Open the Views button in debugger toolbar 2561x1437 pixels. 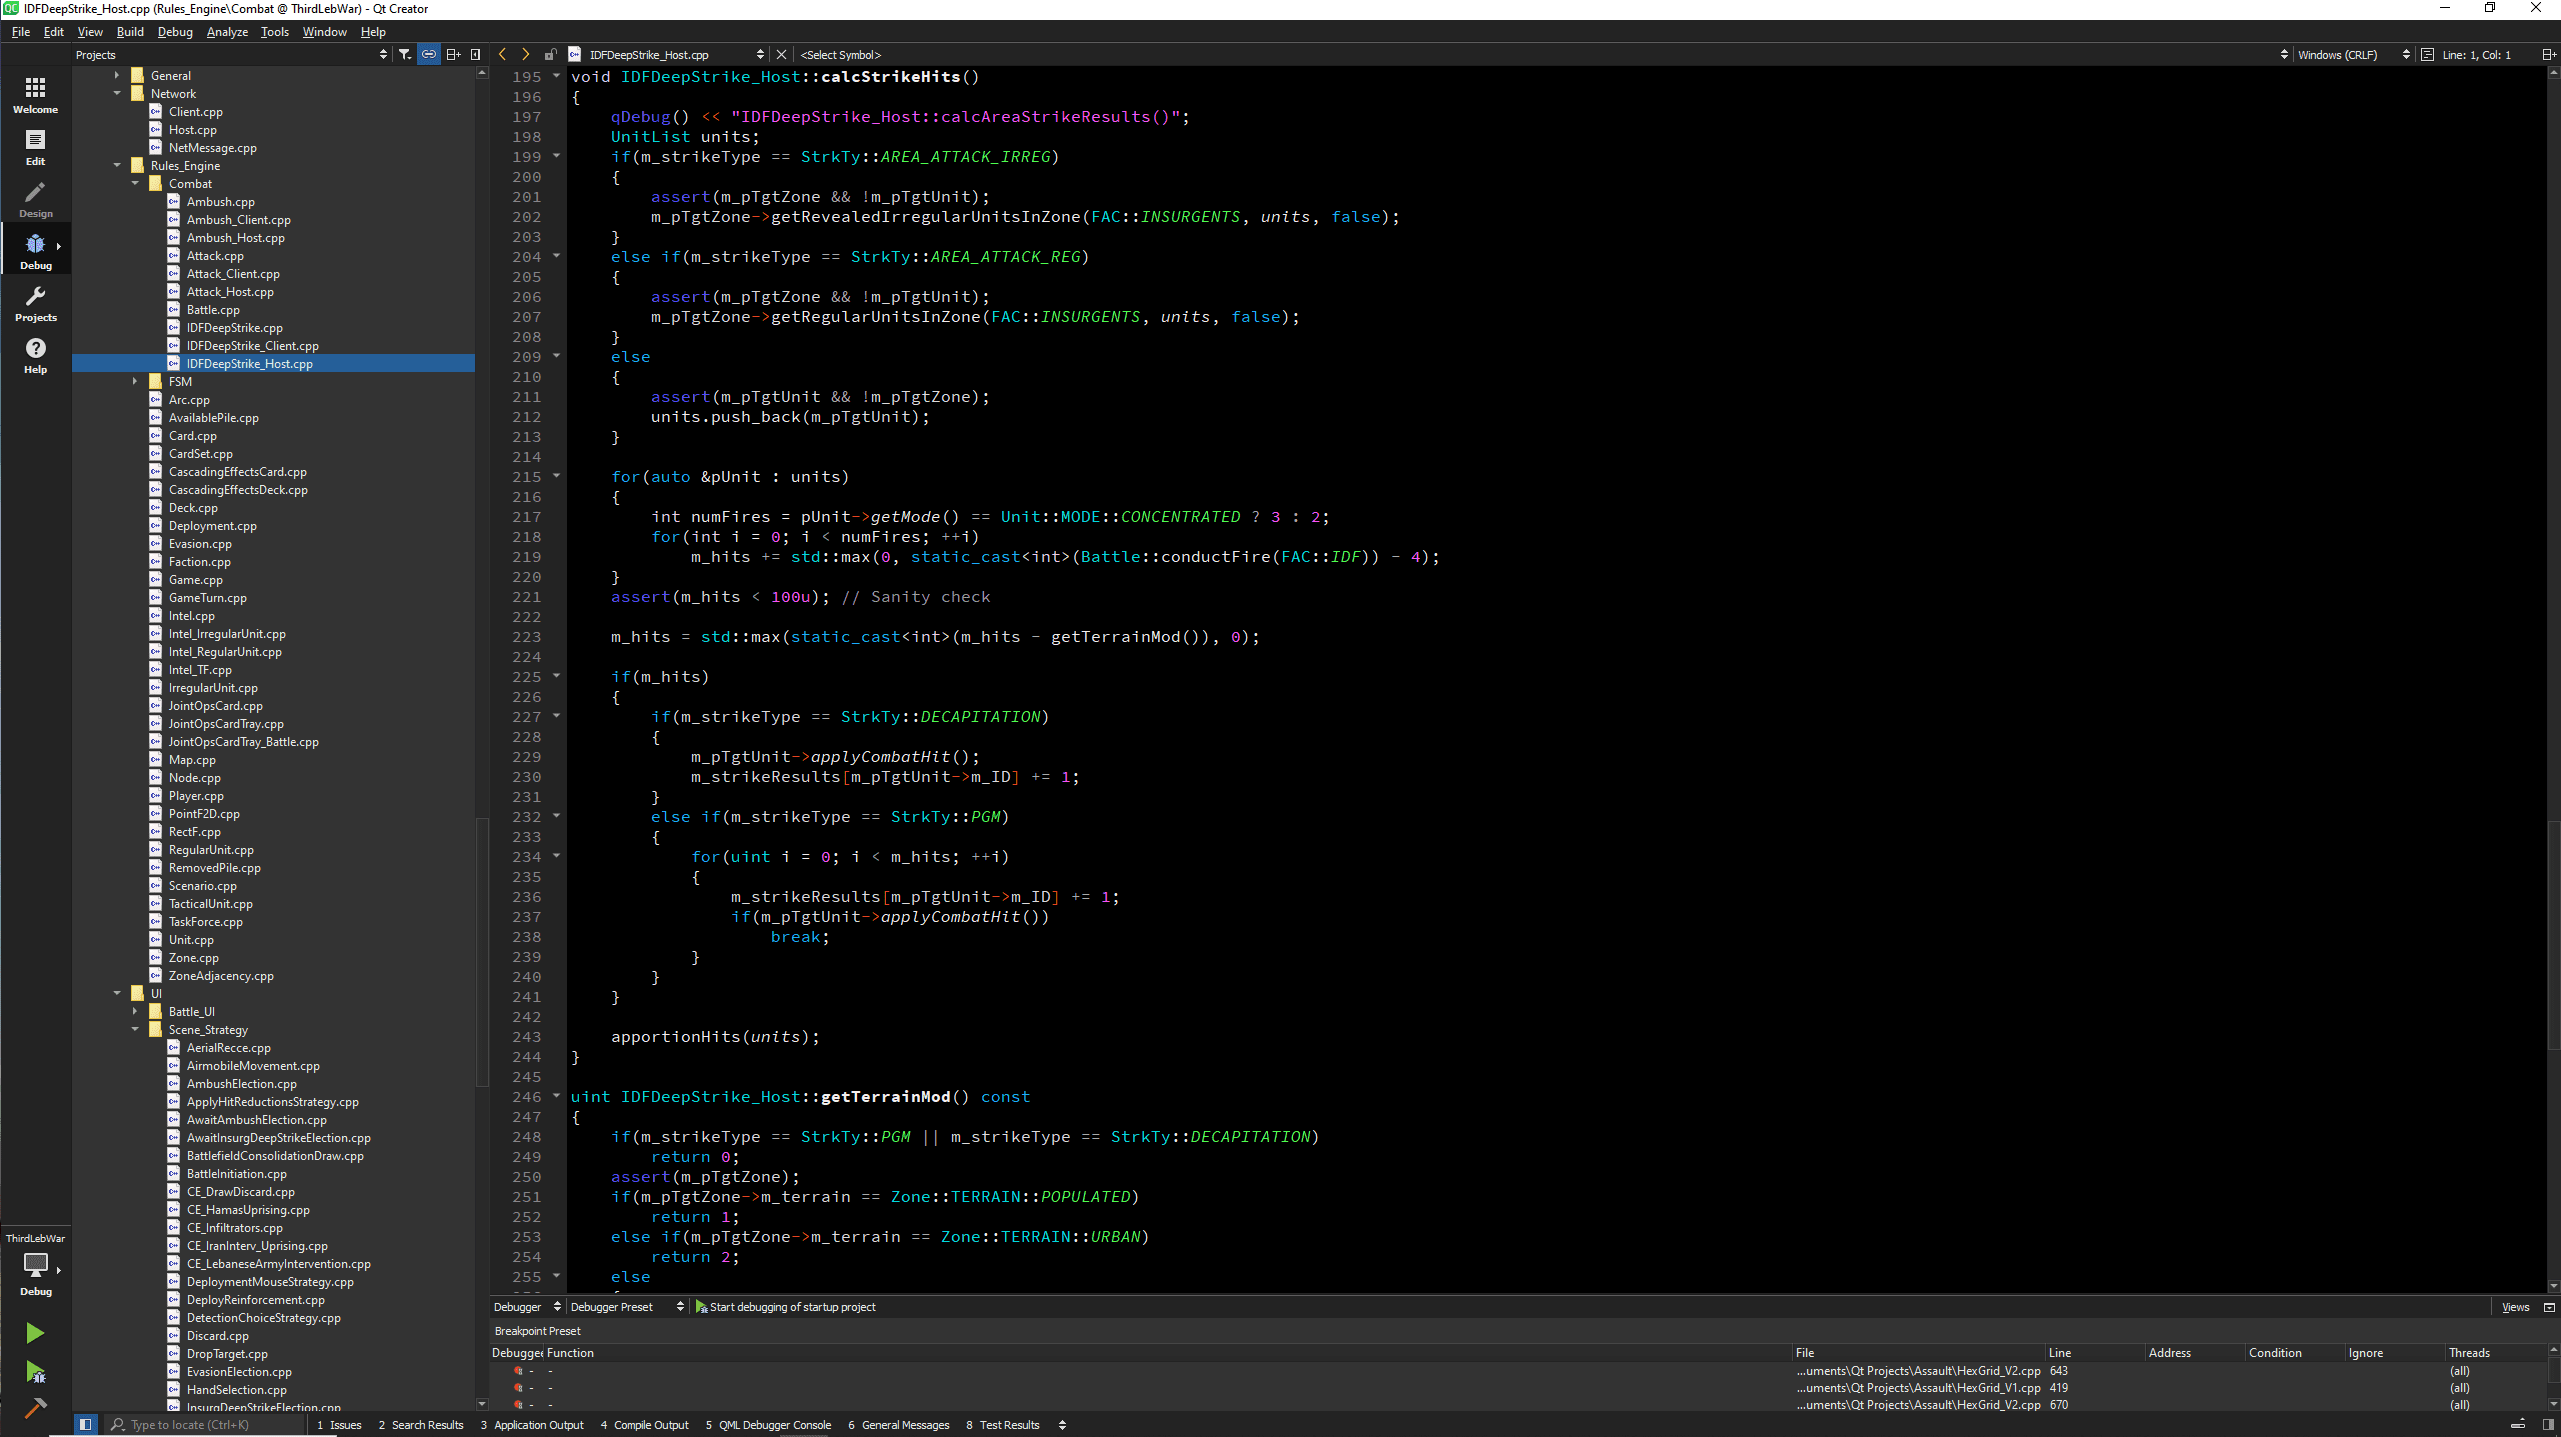pos(2515,1307)
